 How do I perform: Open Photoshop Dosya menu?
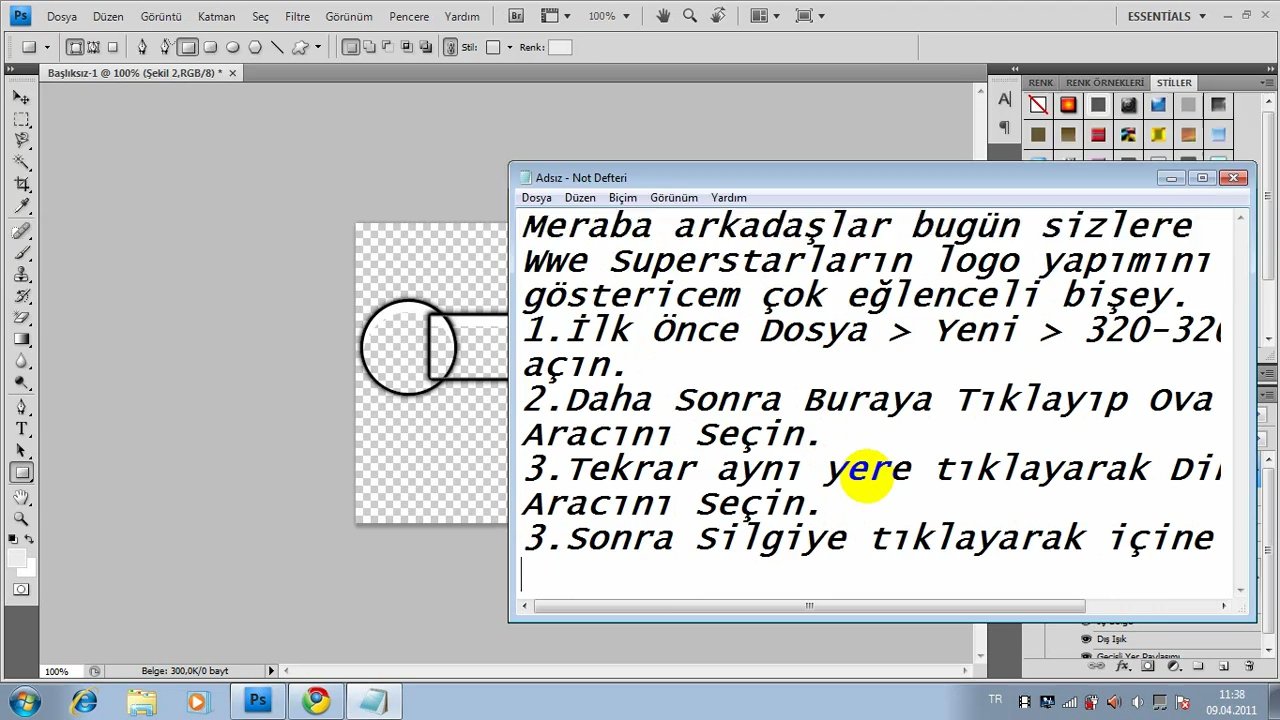(62, 16)
